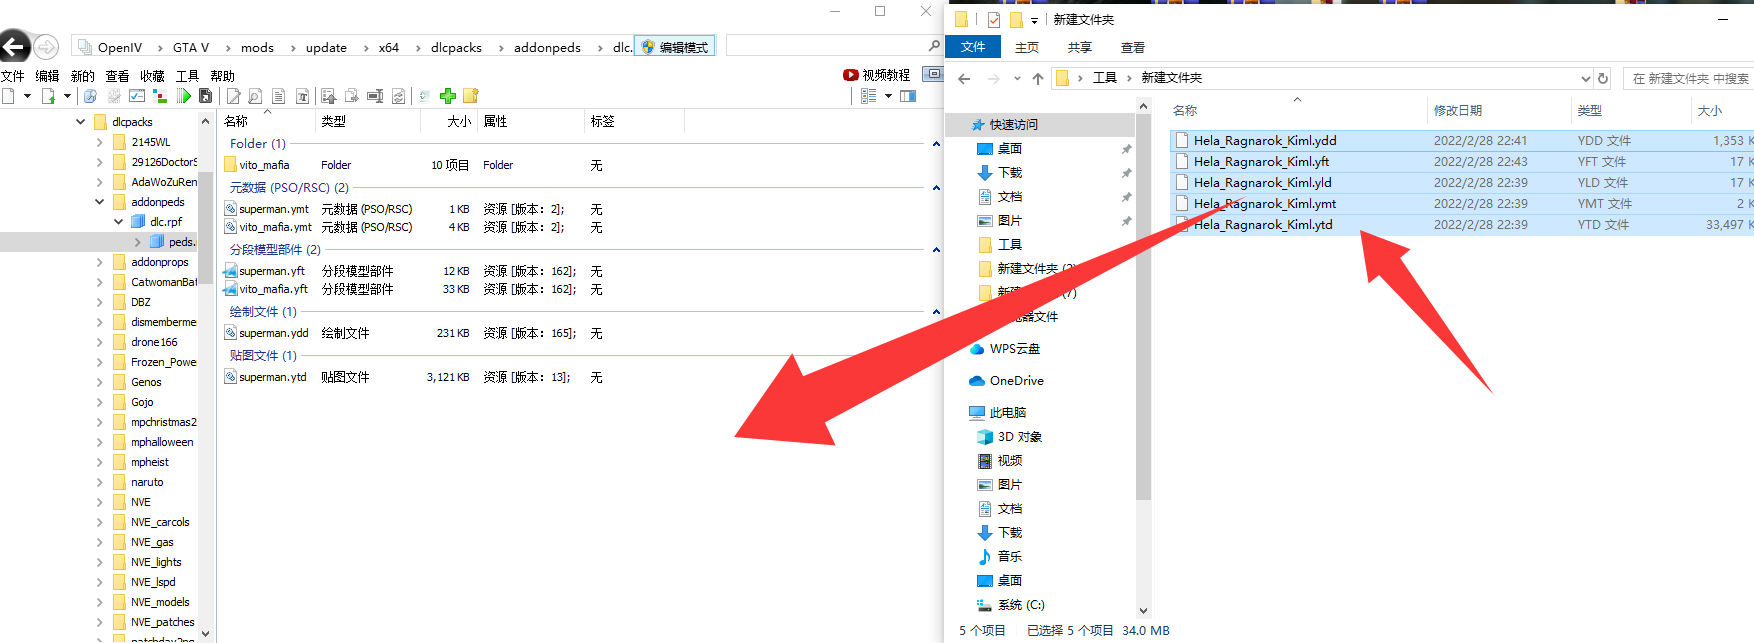Open the 帮助 menu in OpenIV

pos(222,76)
